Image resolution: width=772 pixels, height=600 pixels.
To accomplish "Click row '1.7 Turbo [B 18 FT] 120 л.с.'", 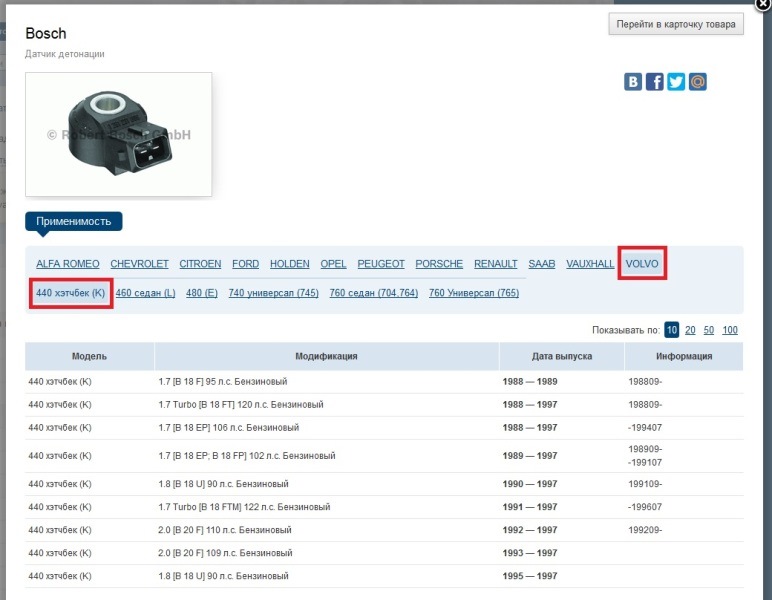I will [384, 405].
